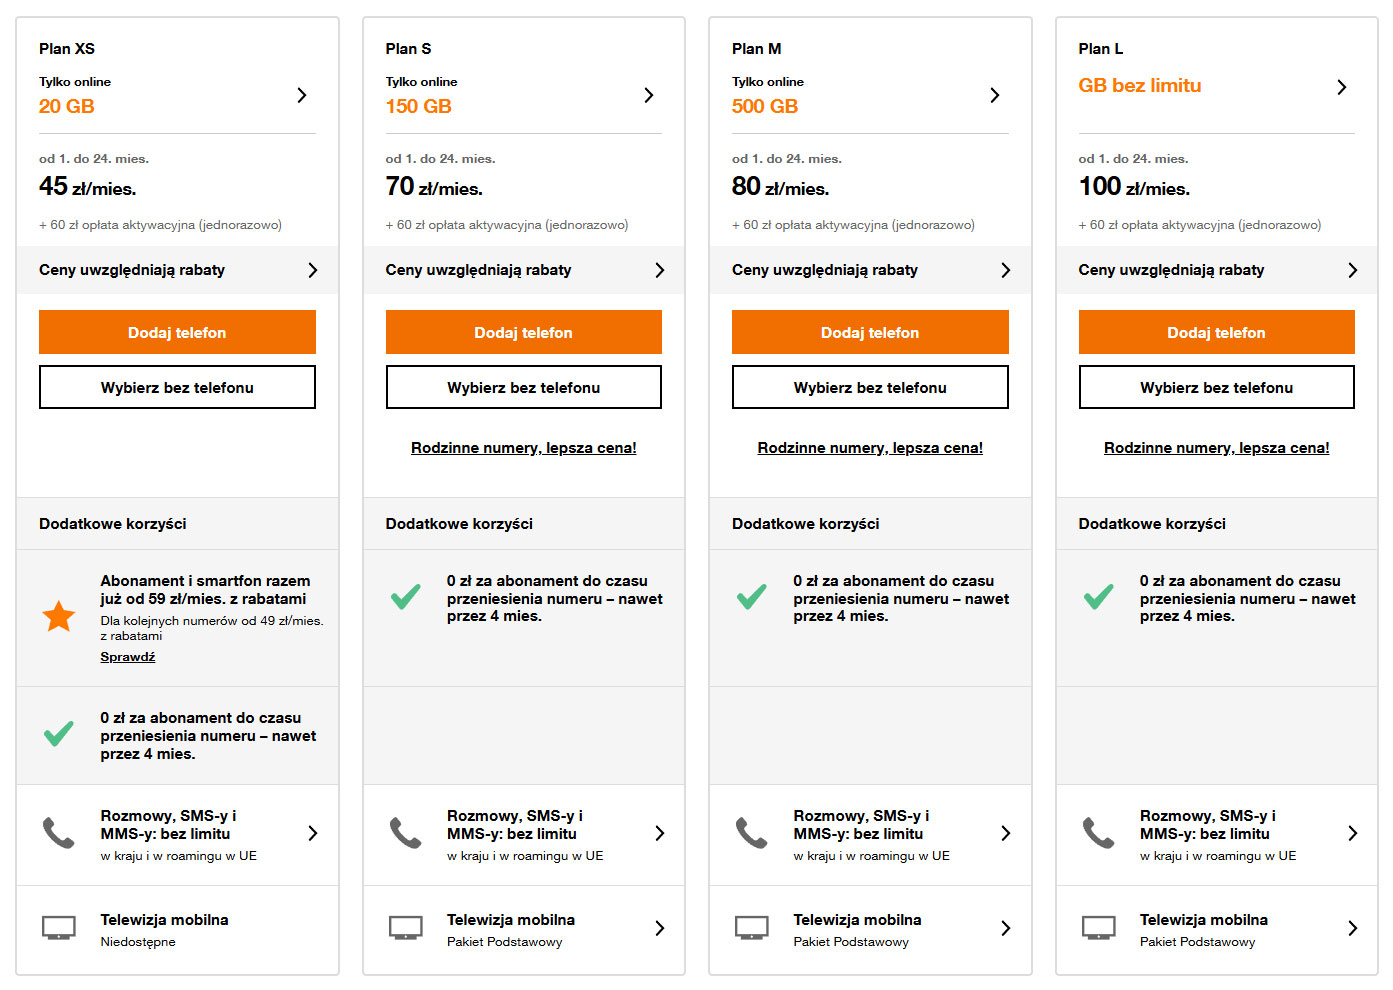The height and width of the screenshot is (990, 1393).
Task: Click the phone icon under Plan S
Action: coord(405,833)
